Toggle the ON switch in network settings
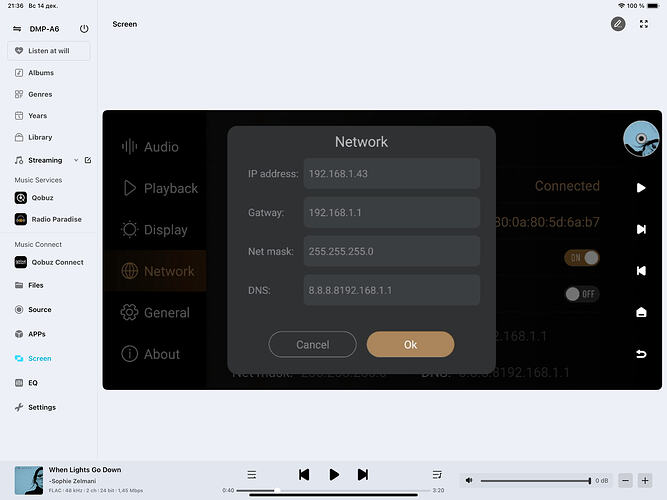The width and height of the screenshot is (667, 500). click(x=583, y=258)
